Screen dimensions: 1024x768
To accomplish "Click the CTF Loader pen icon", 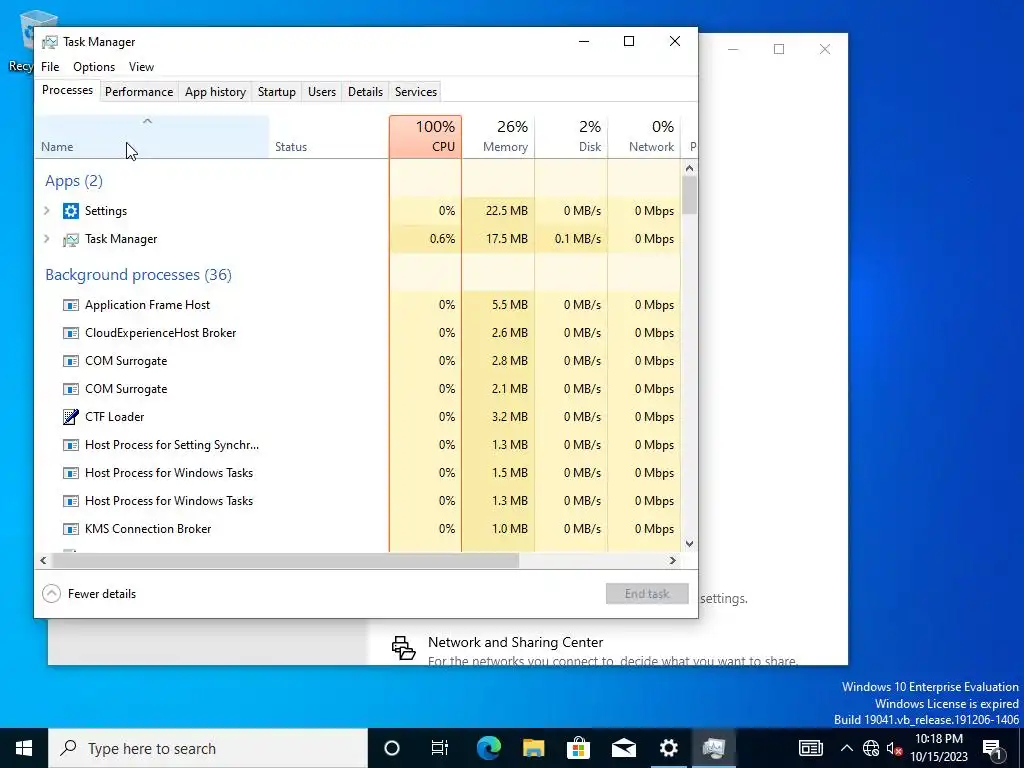I will click(71, 417).
